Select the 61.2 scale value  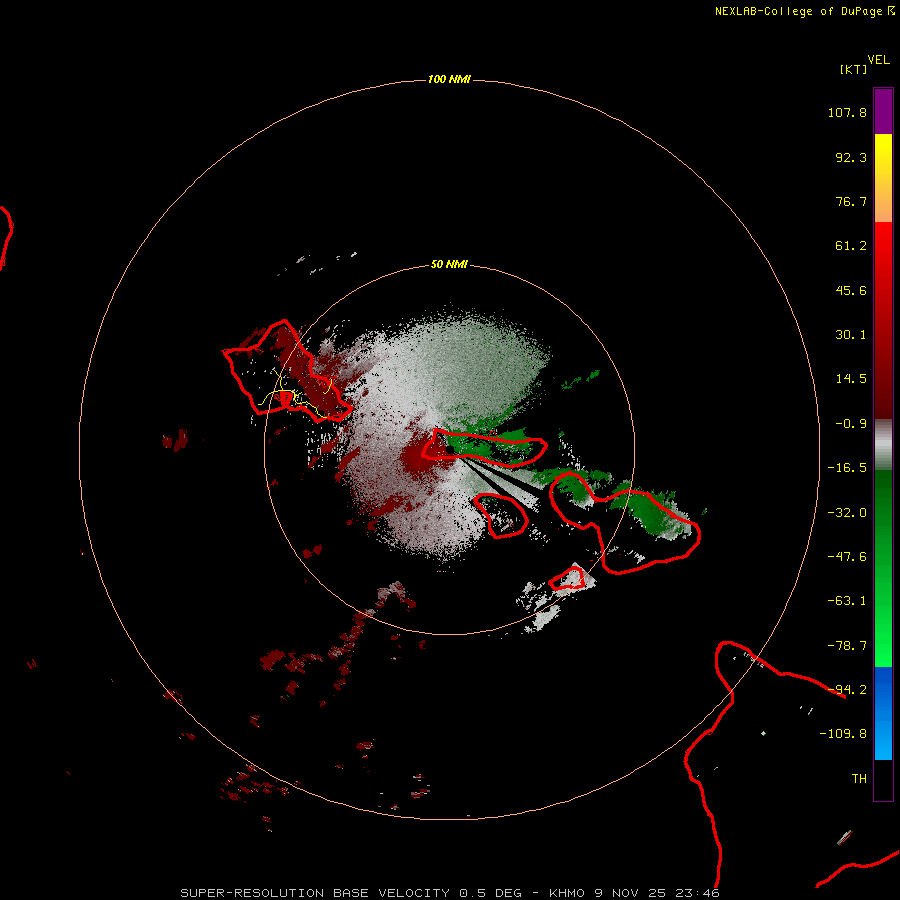tap(851, 246)
